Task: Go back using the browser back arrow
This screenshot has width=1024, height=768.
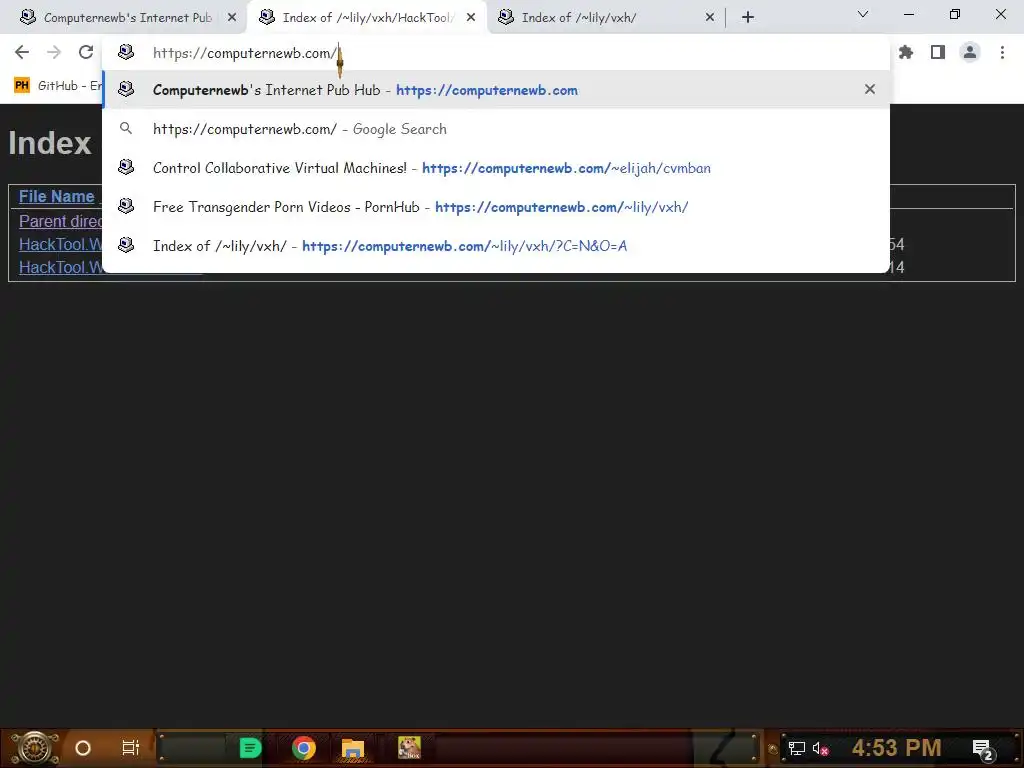Action: [x=22, y=52]
